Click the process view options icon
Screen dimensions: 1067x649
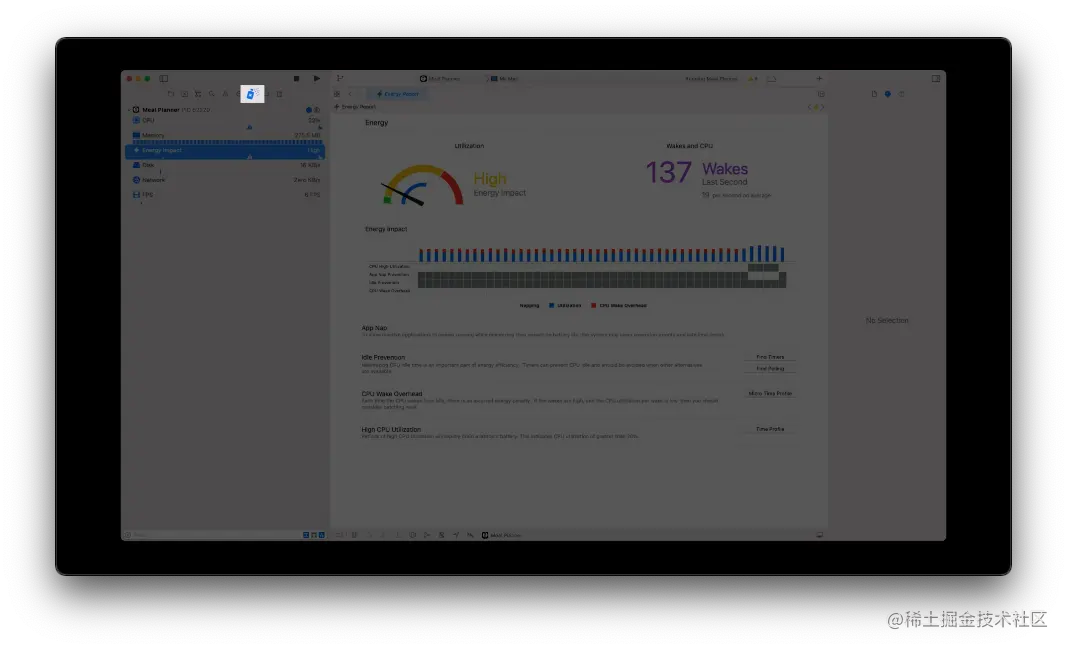pos(316,110)
